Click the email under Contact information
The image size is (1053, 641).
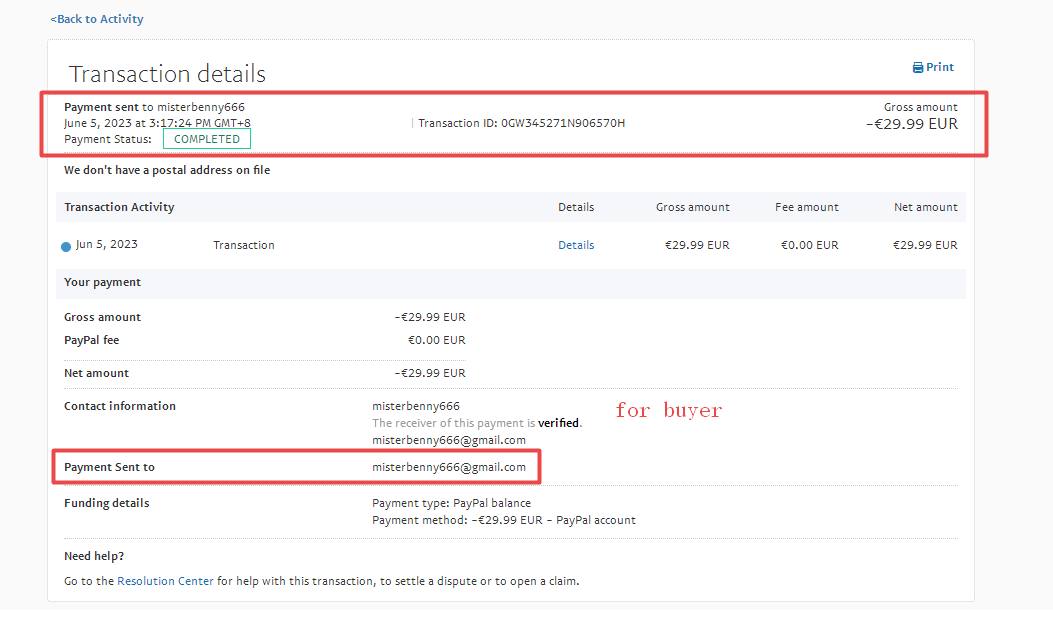point(449,440)
